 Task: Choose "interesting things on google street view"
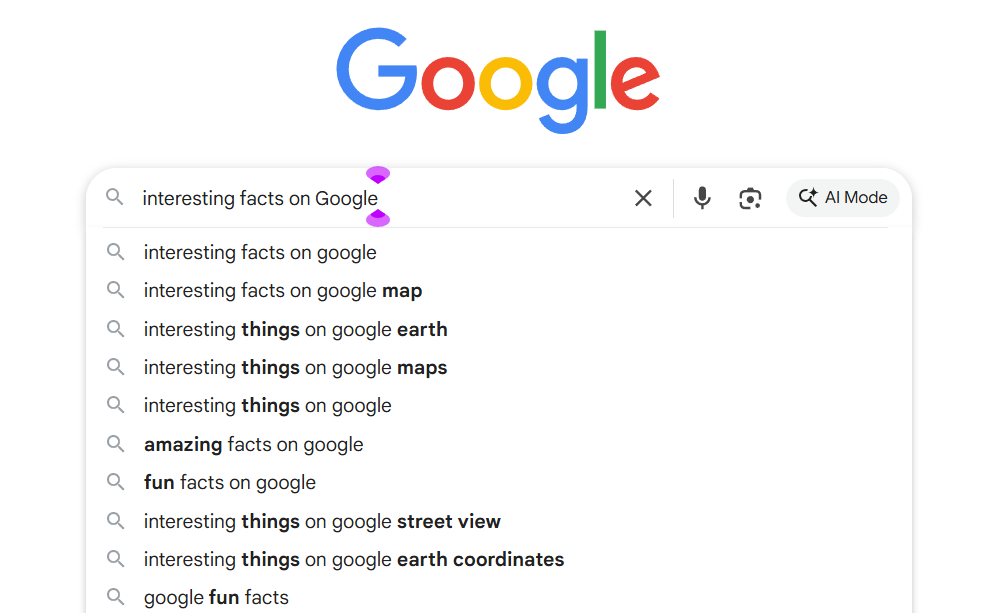pyautogui.click(x=322, y=521)
